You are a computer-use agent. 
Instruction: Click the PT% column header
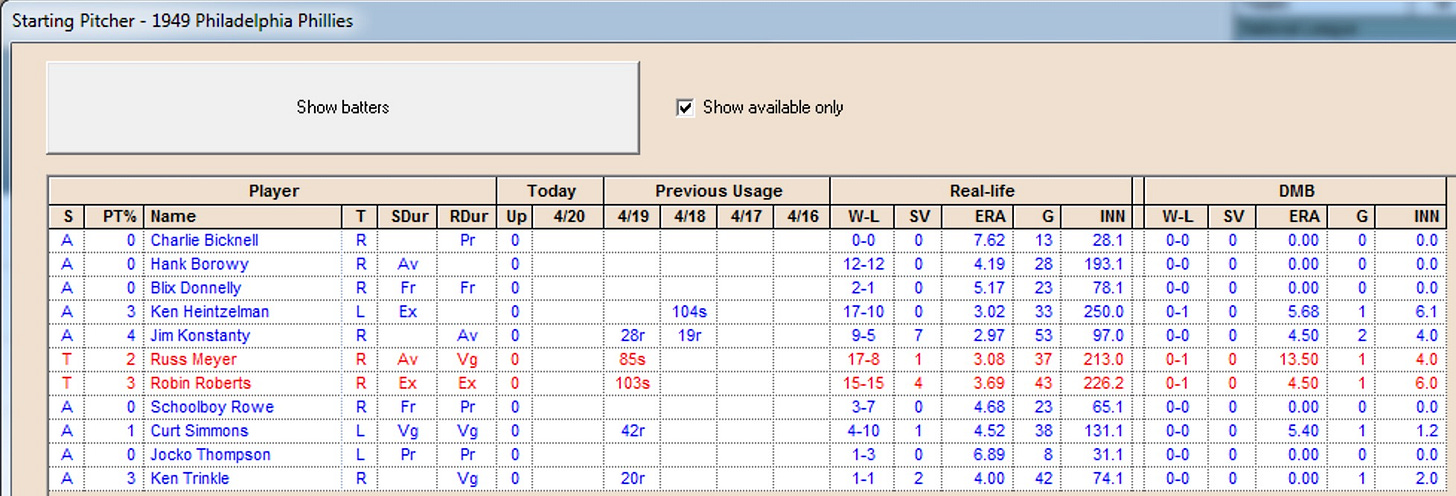point(116,216)
